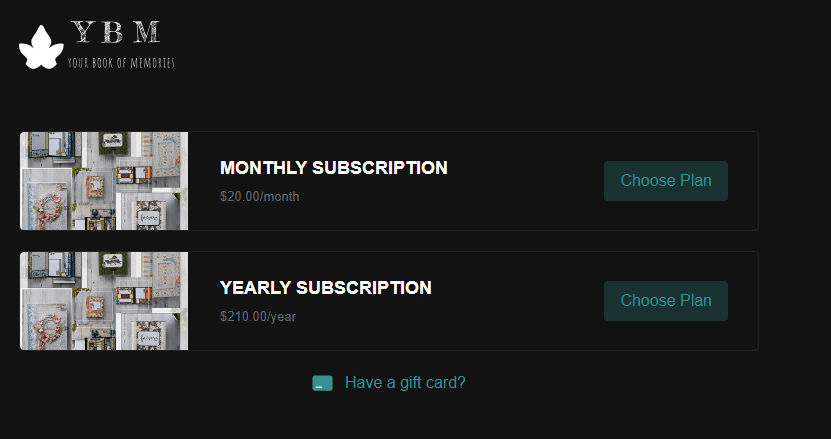This screenshot has width=831, height=439.
Task: Click the Your Book of Memories tagline
Action: [121, 63]
